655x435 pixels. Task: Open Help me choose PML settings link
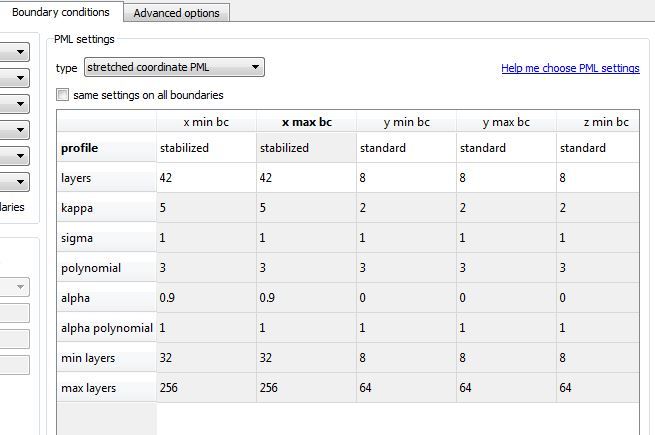(570, 69)
